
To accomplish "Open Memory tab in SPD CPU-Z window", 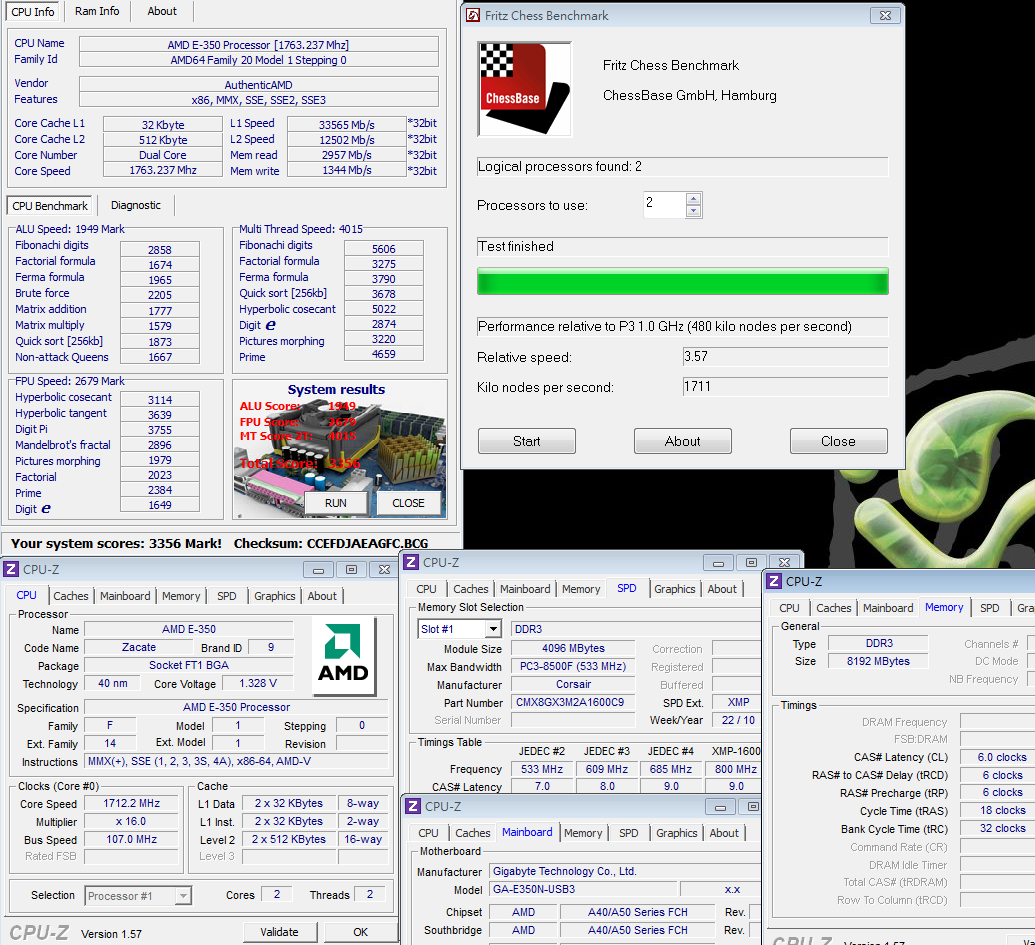I will (x=581, y=589).
